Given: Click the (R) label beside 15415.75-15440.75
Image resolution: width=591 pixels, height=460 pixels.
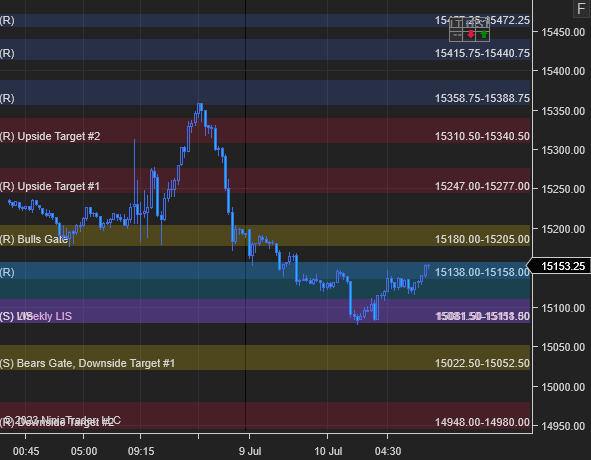Looking at the screenshot, I should pos(7,53).
